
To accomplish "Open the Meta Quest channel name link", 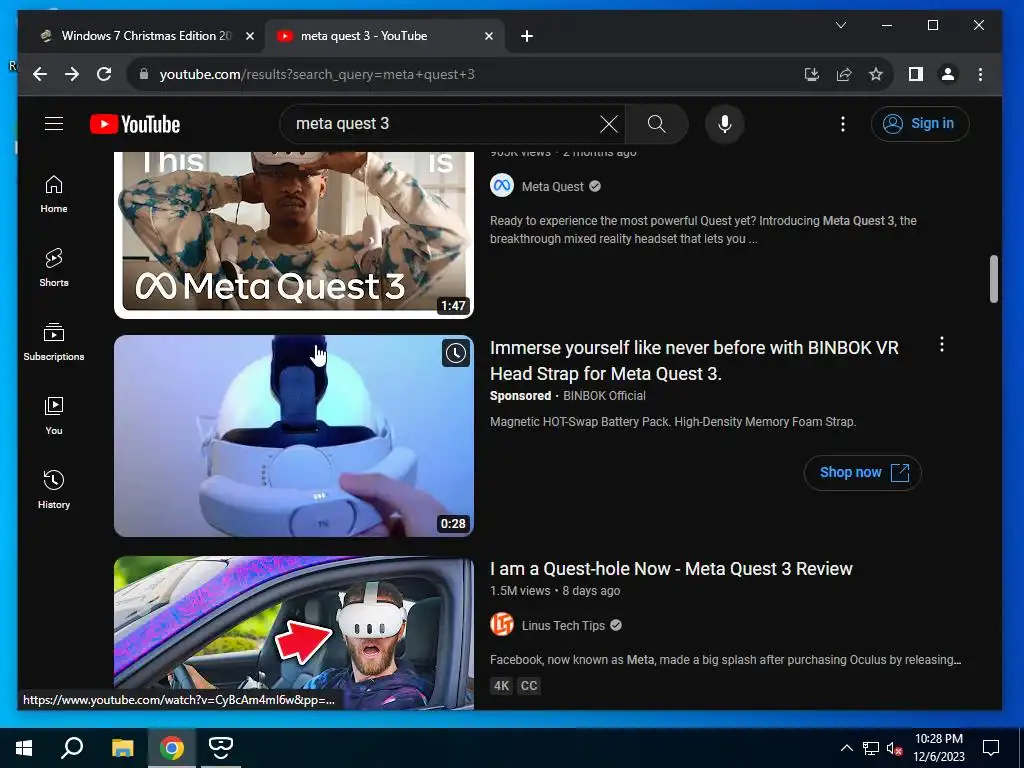I will 552,187.
